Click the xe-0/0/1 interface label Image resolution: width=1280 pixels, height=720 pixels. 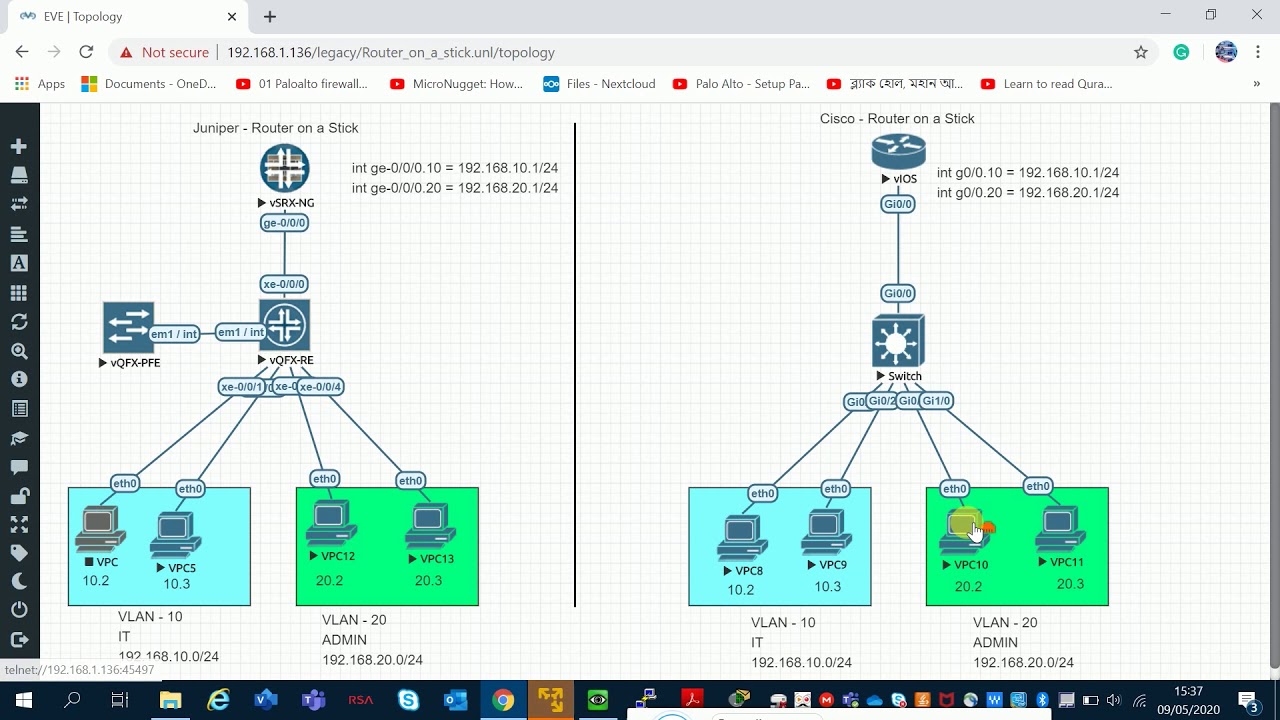coord(242,387)
